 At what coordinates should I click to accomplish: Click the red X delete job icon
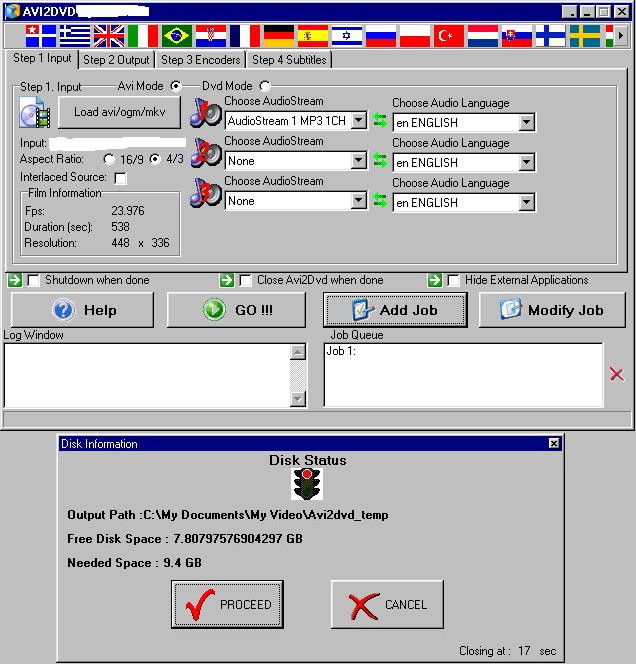click(617, 374)
